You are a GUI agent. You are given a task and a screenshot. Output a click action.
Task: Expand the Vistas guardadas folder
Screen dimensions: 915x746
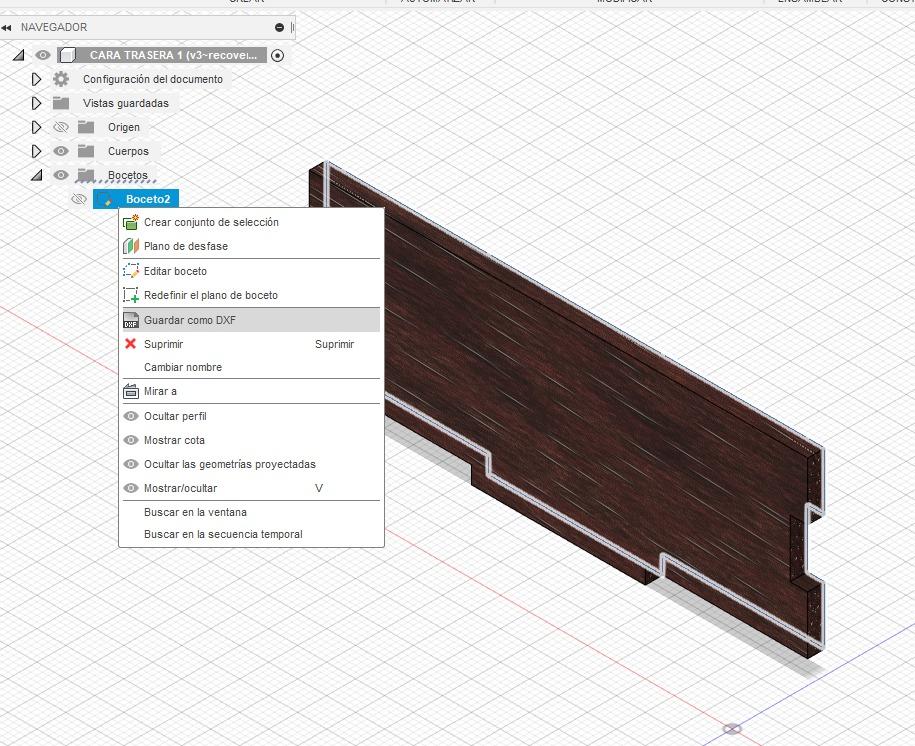(x=36, y=103)
